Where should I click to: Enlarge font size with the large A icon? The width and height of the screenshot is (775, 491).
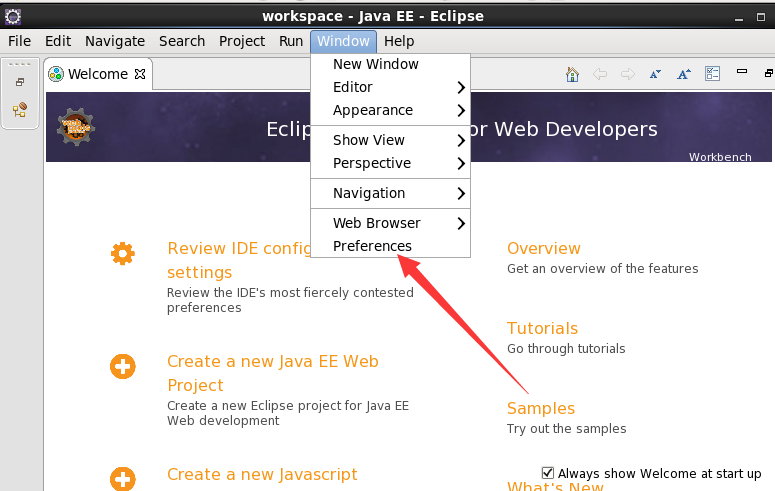684,74
